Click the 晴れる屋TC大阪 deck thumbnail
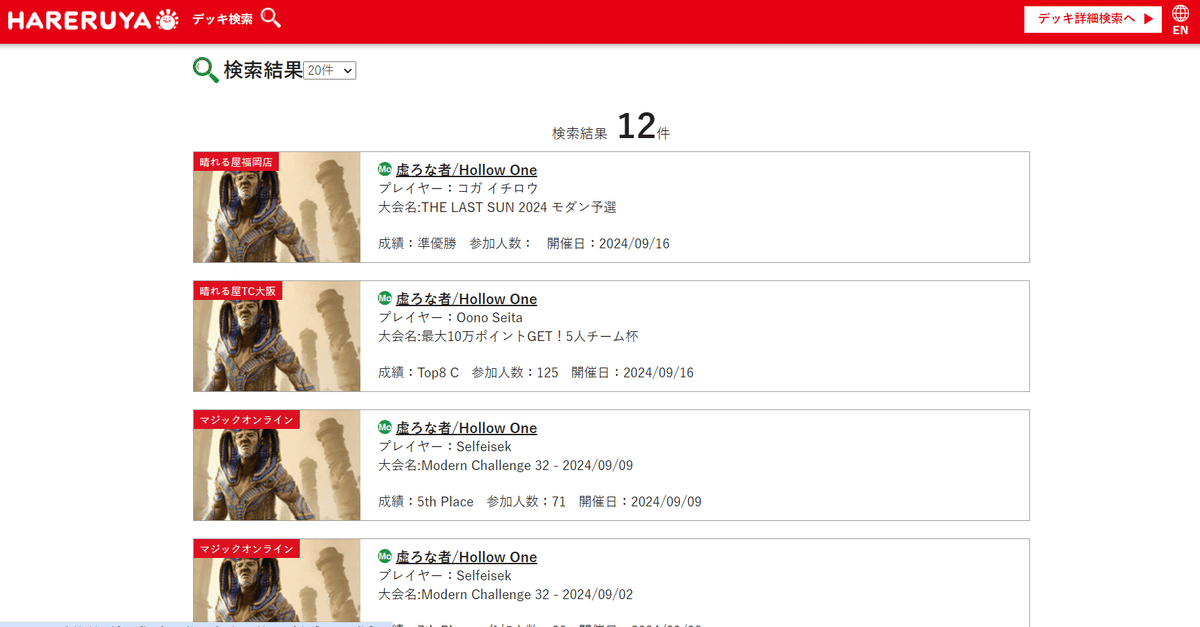Image resolution: width=1200 pixels, height=627 pixels. [277, 336]
